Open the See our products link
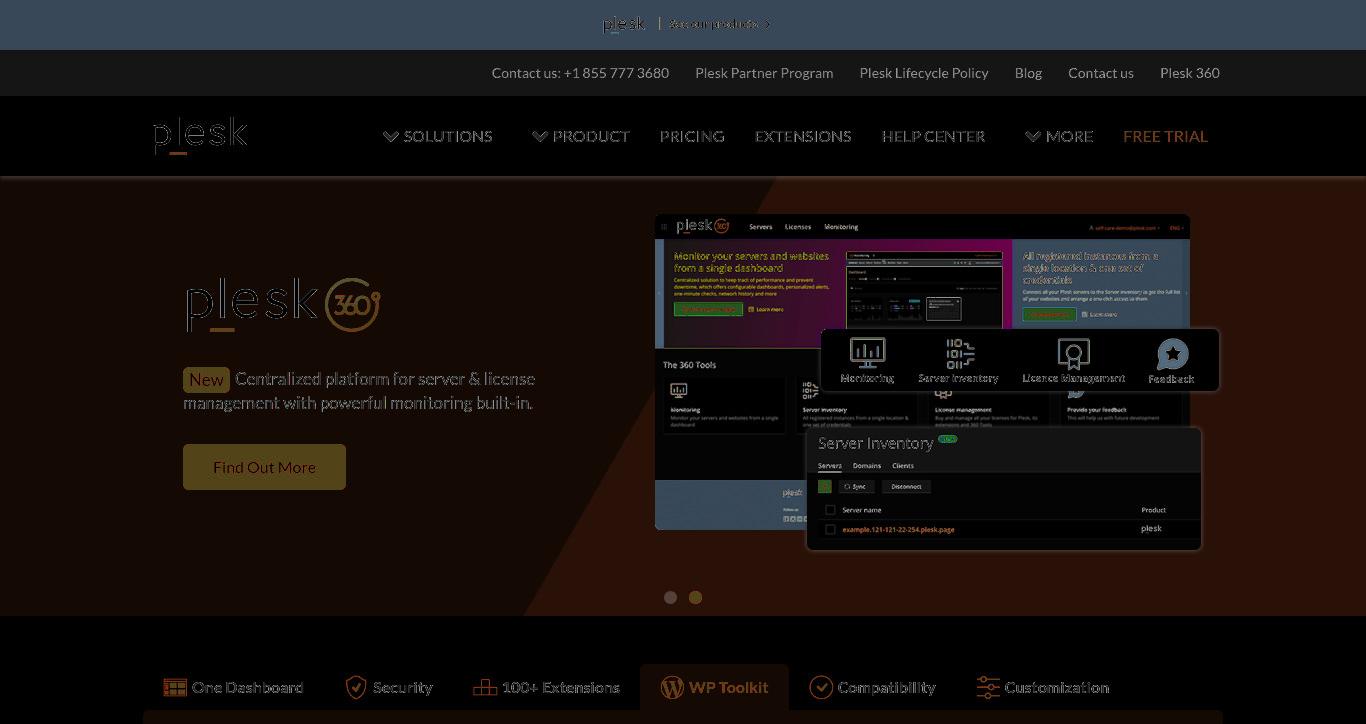Viewport: 1366px width, 724px height. [720, 24]
